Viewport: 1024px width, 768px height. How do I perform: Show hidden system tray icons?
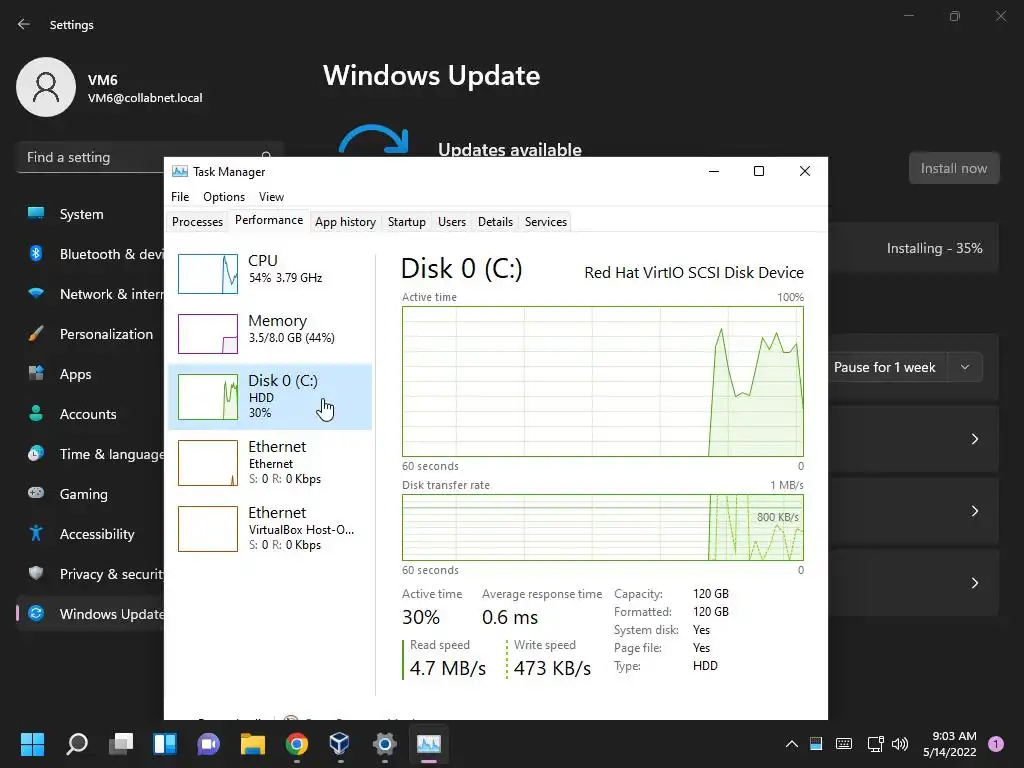(792, 744)
